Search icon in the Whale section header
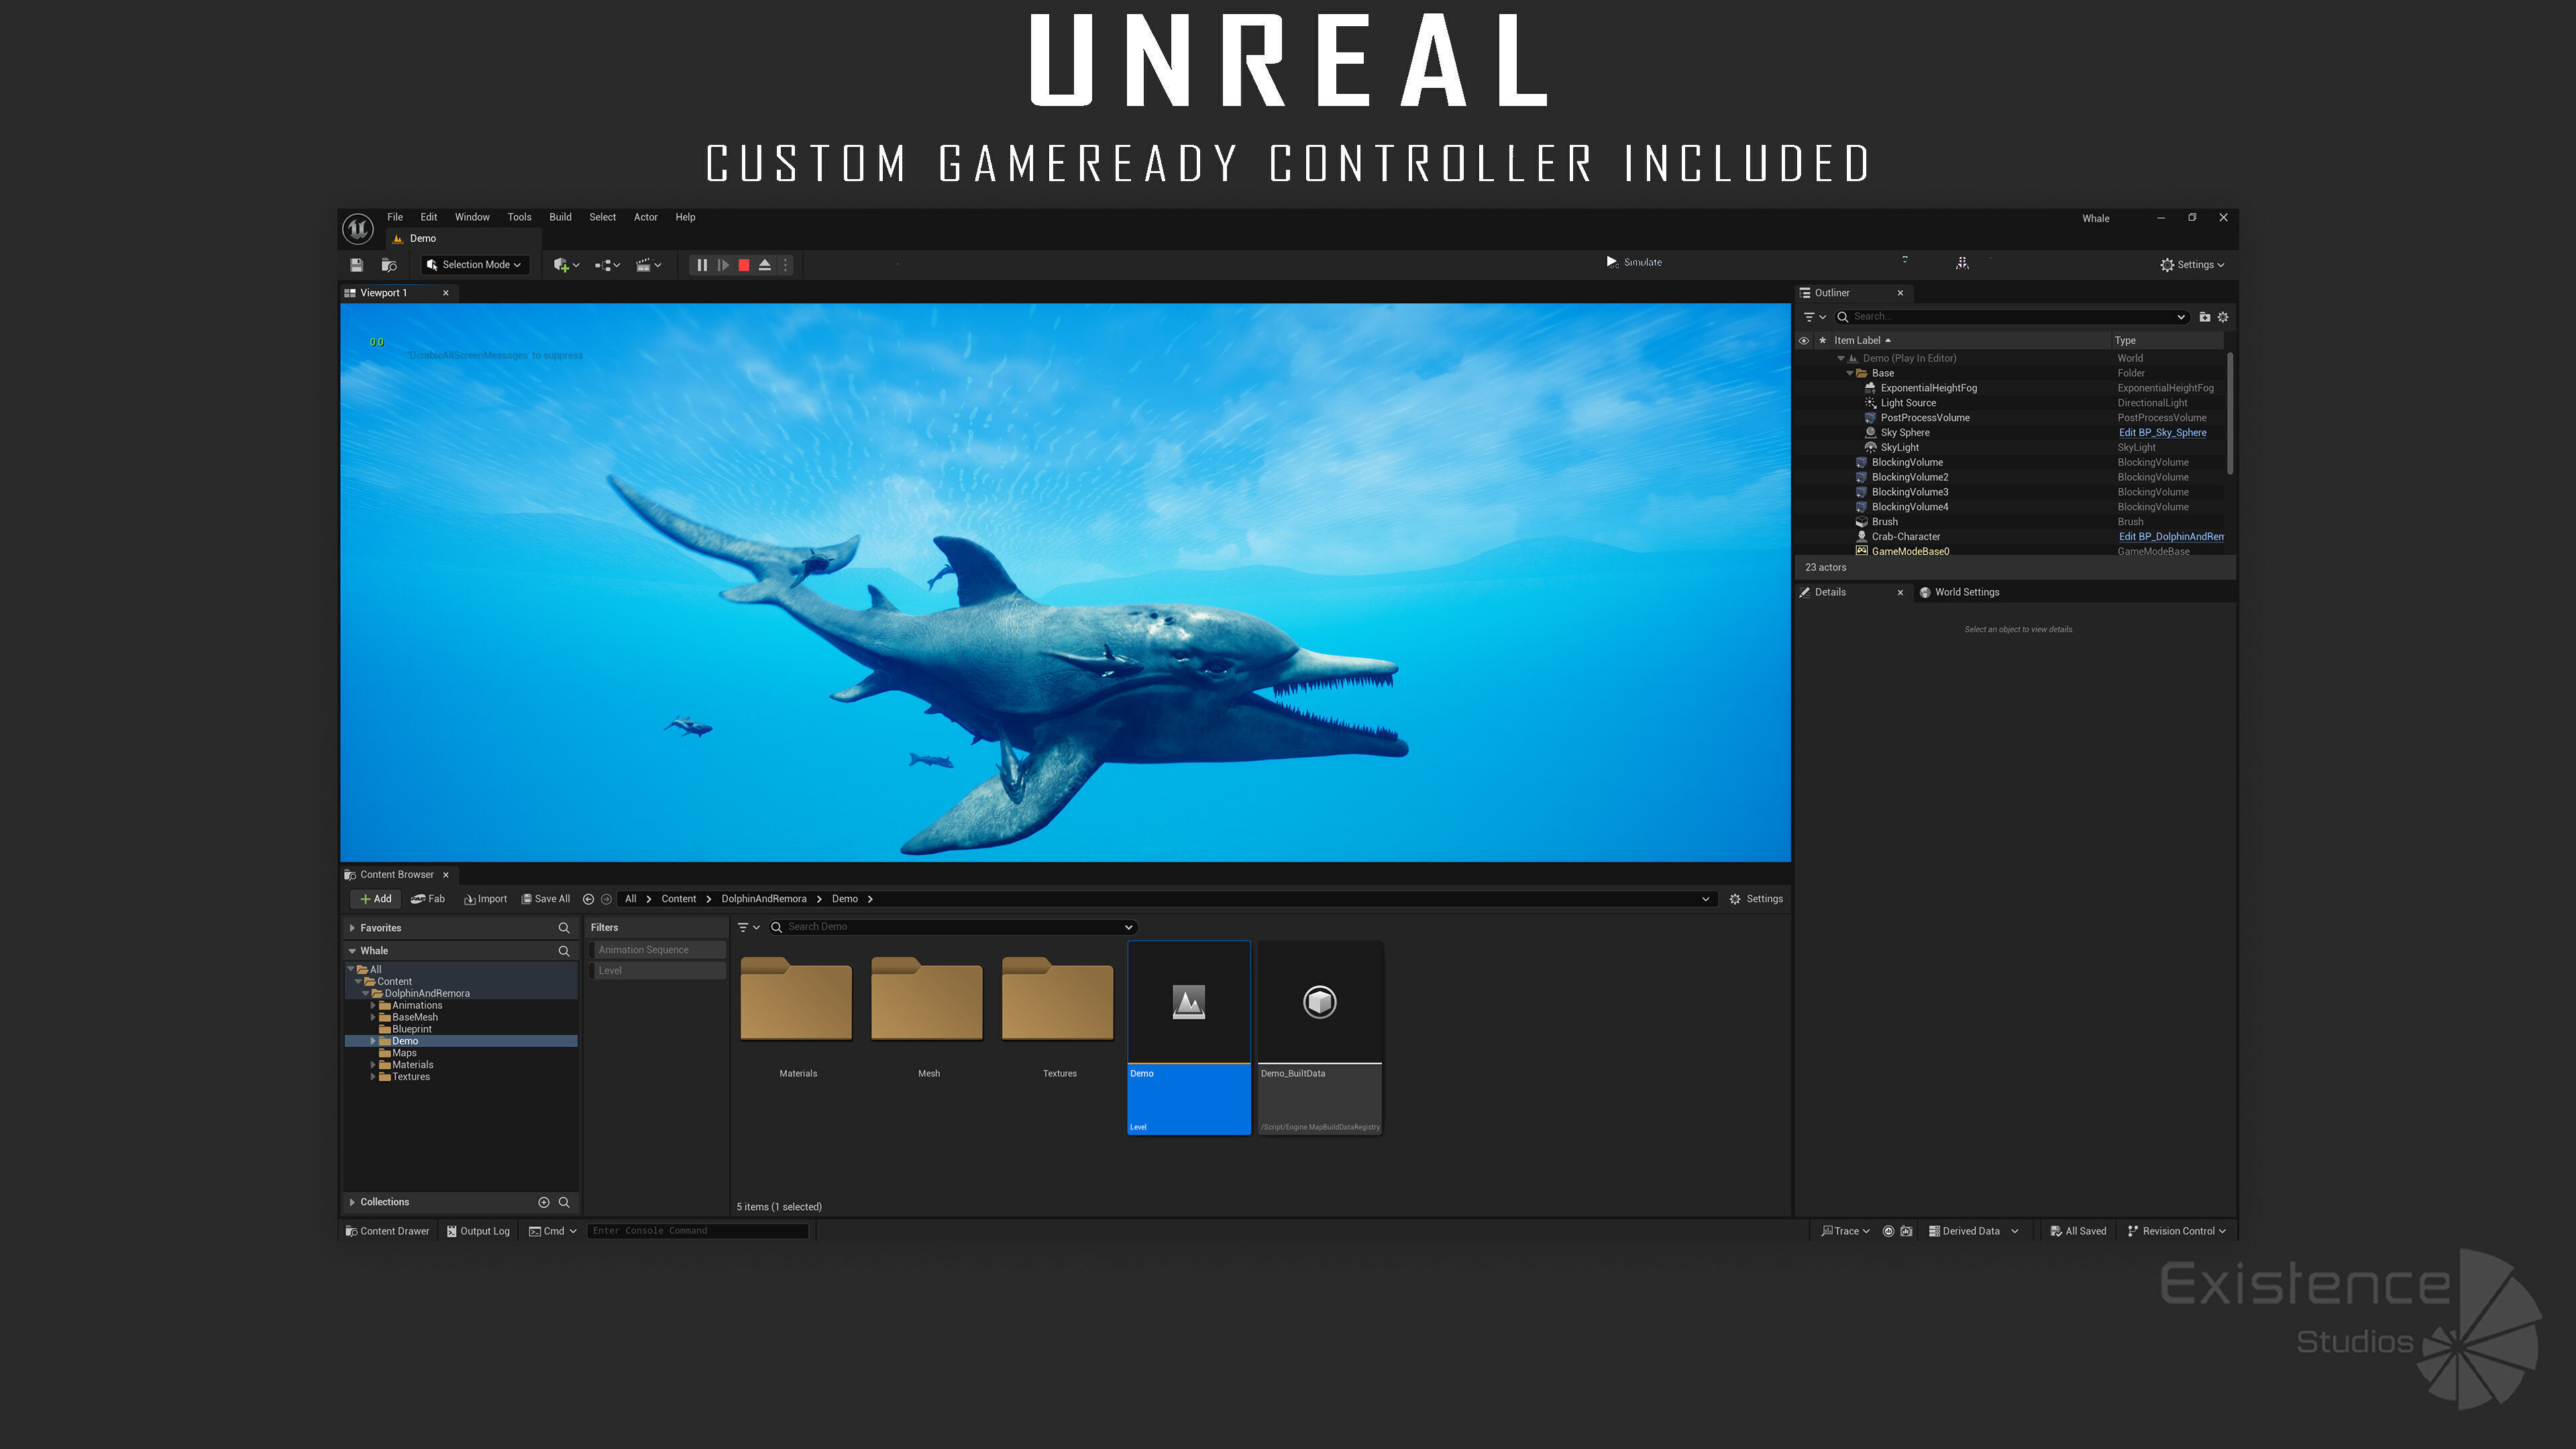2576x1449 pixels. 564,951
